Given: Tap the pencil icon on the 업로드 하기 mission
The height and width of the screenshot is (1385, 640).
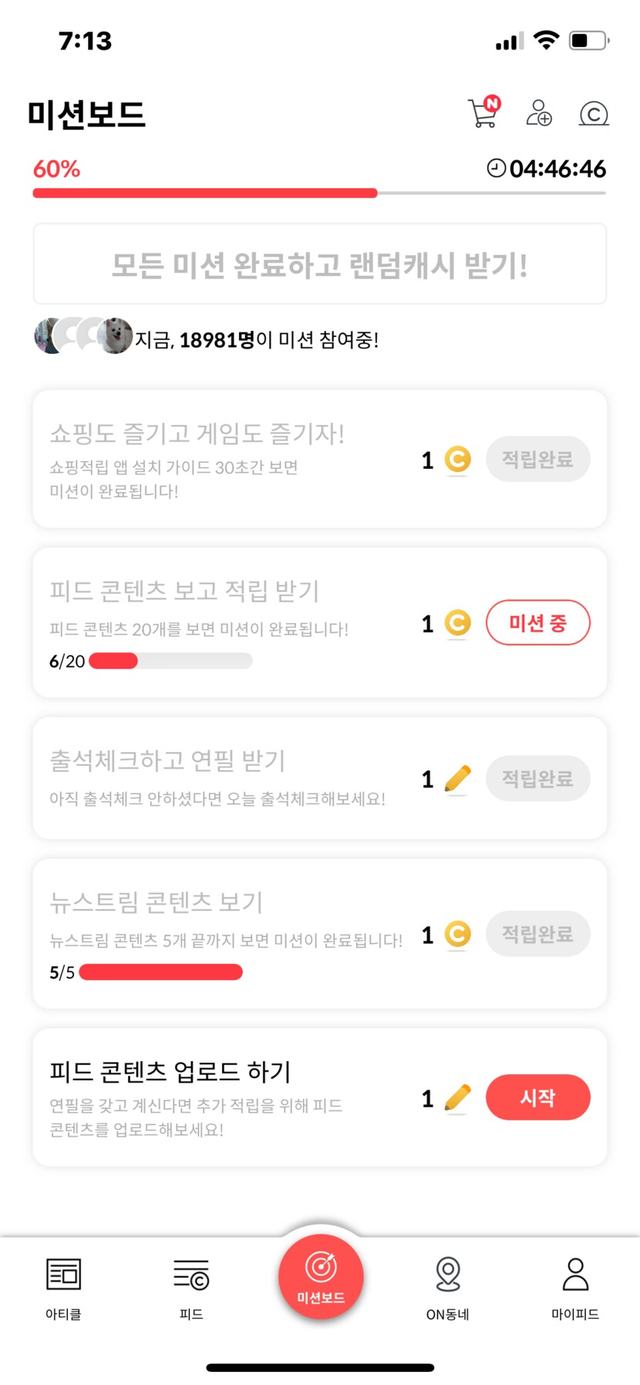Looking at the screenshot, I should (457, 1098).
